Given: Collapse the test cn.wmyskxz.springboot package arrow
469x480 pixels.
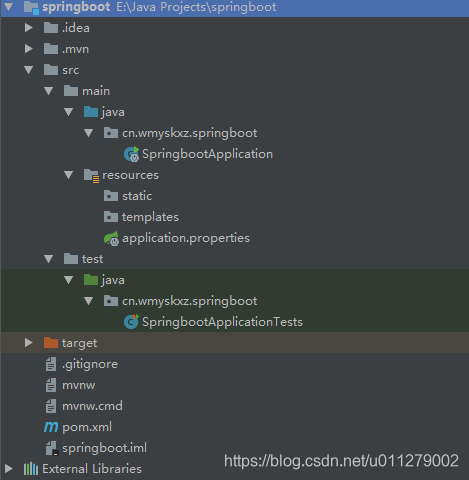Looking at the screenshot, I should pos(89,301).
